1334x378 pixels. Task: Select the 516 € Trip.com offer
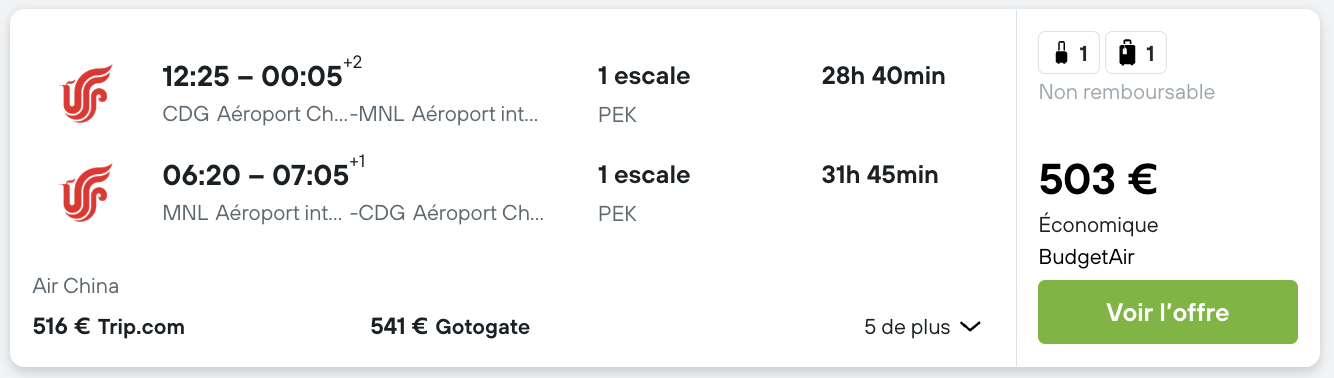(x=109, y=327)
